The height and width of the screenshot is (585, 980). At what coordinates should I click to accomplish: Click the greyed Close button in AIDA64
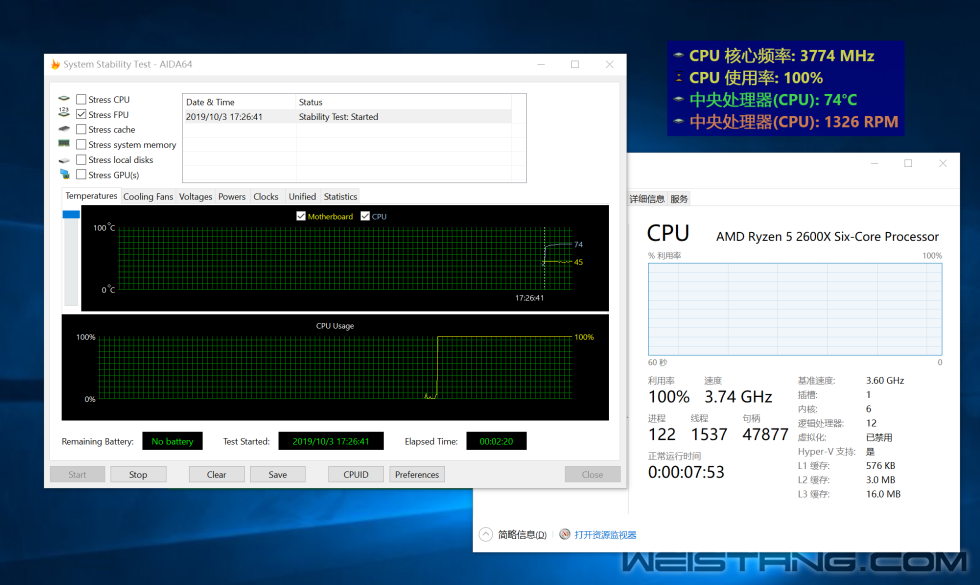(x=592, y=474)
